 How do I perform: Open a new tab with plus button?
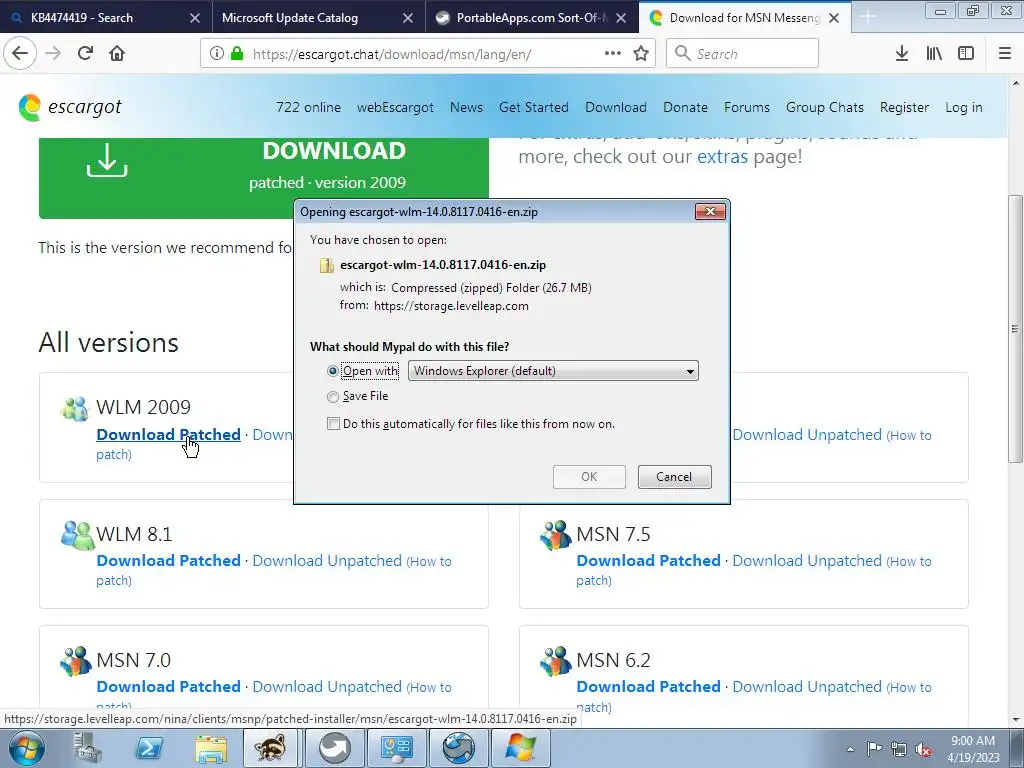coord(868,18)
